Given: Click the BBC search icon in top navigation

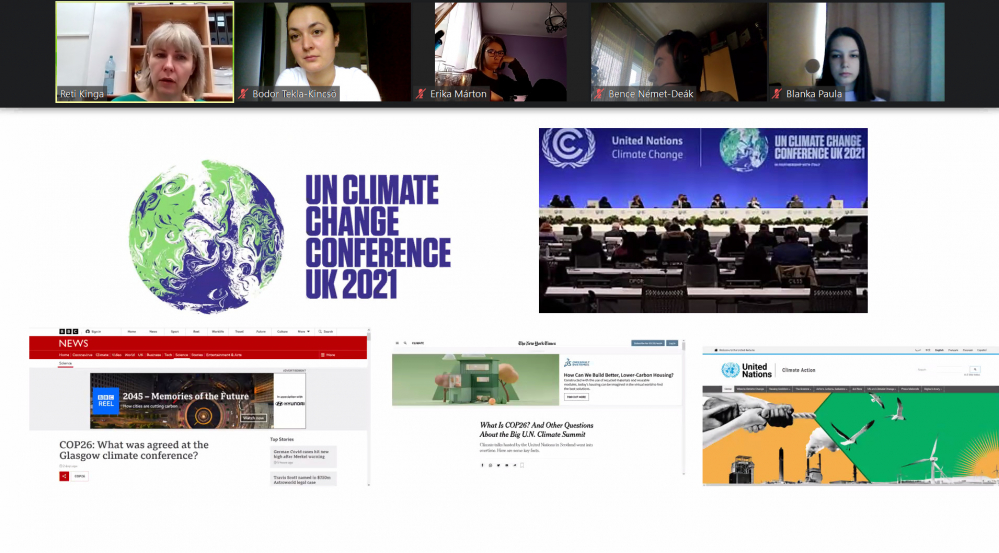Looking at the screenshot, I should coord(320,331).
